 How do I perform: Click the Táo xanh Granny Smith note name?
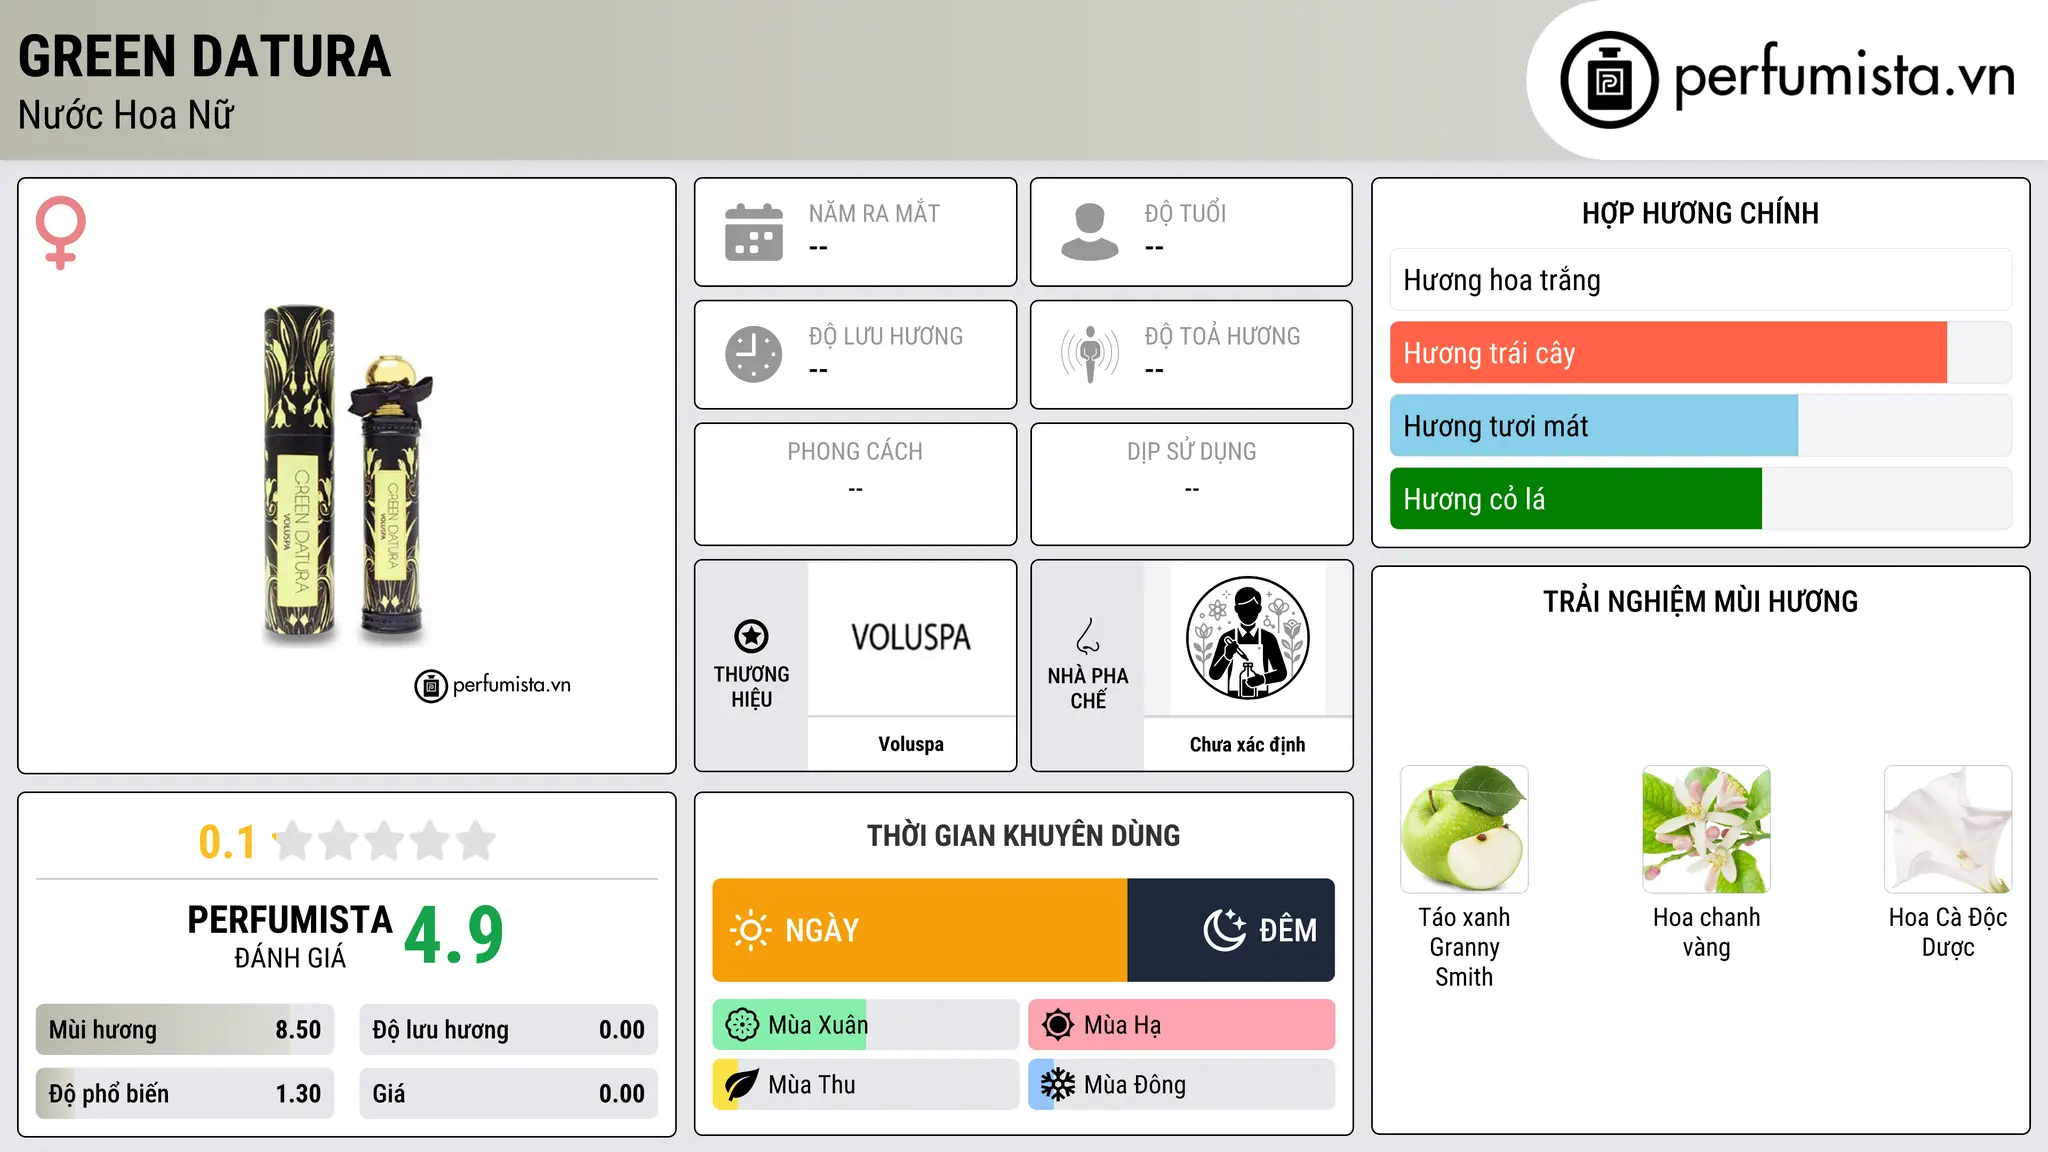click(1464, 947)
